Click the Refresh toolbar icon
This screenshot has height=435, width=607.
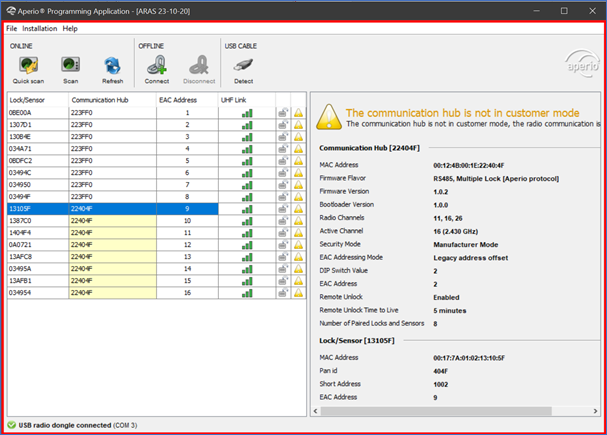(x=113, y=66)
